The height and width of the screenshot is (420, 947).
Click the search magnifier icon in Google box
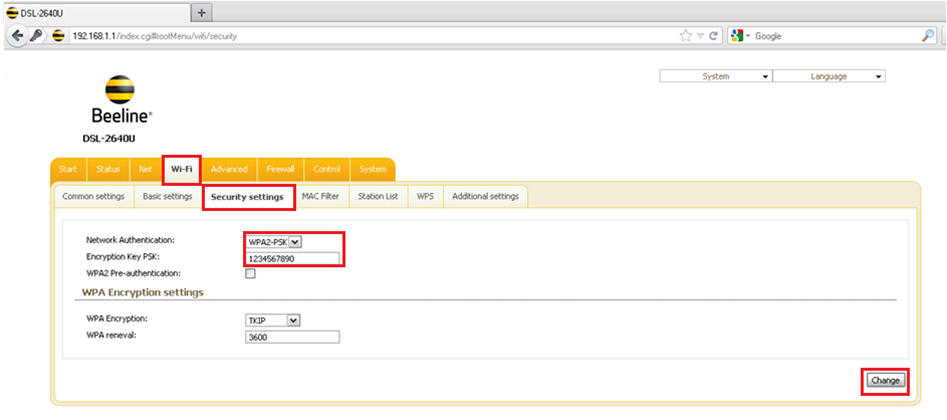(x=927, y=35)
